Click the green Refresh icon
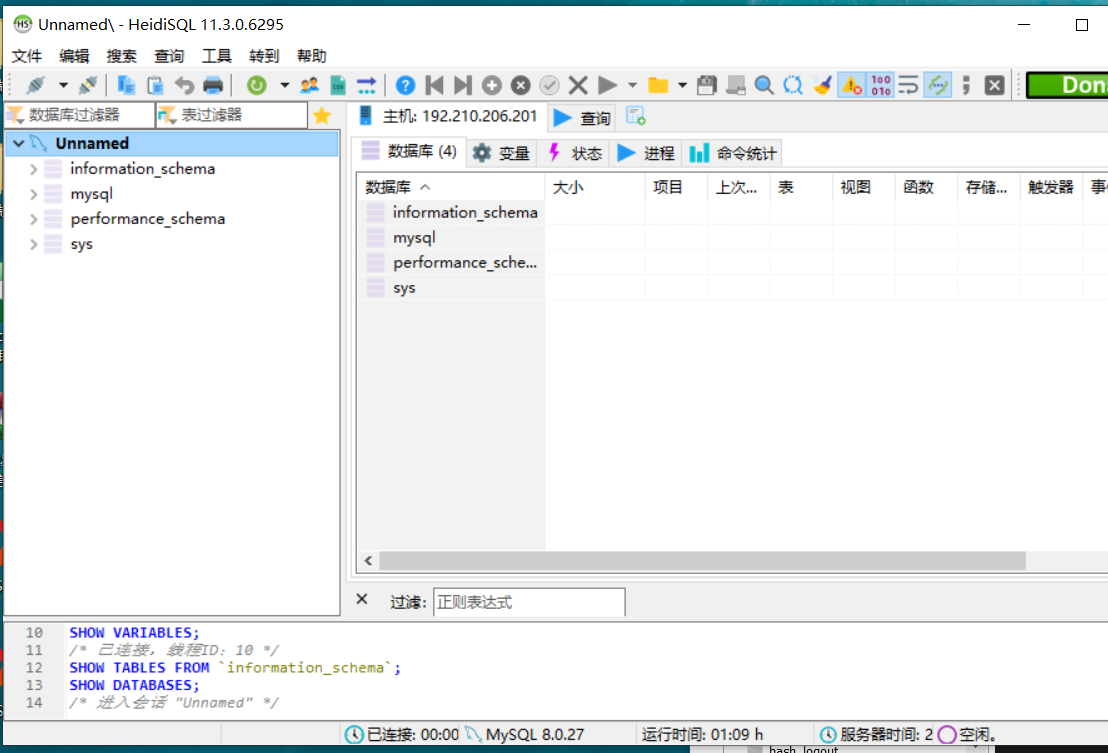1108x753 pixels. coord(257,85)
